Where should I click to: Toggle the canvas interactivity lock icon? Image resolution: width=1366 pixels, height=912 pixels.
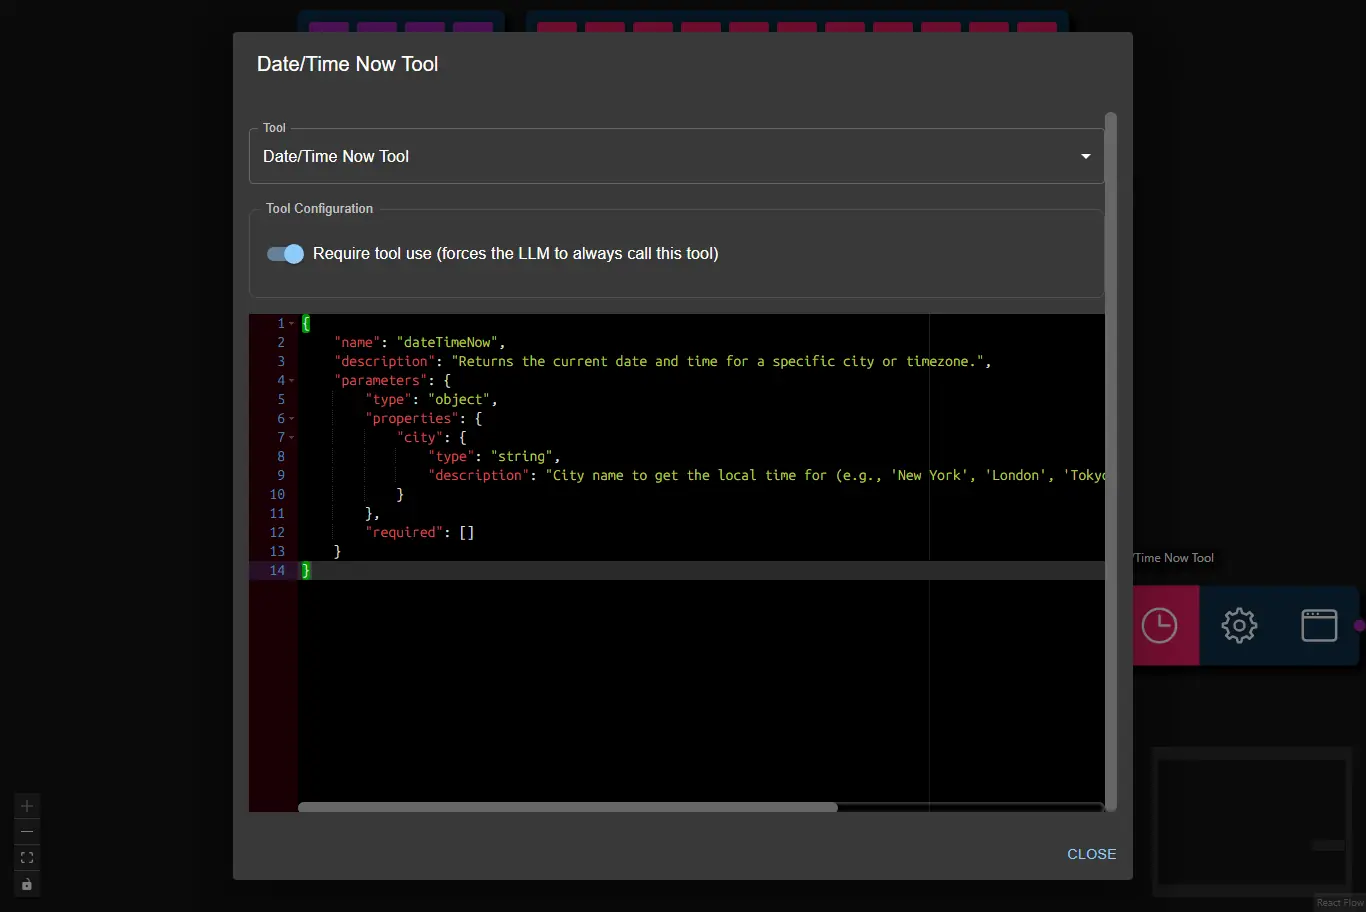27,884
